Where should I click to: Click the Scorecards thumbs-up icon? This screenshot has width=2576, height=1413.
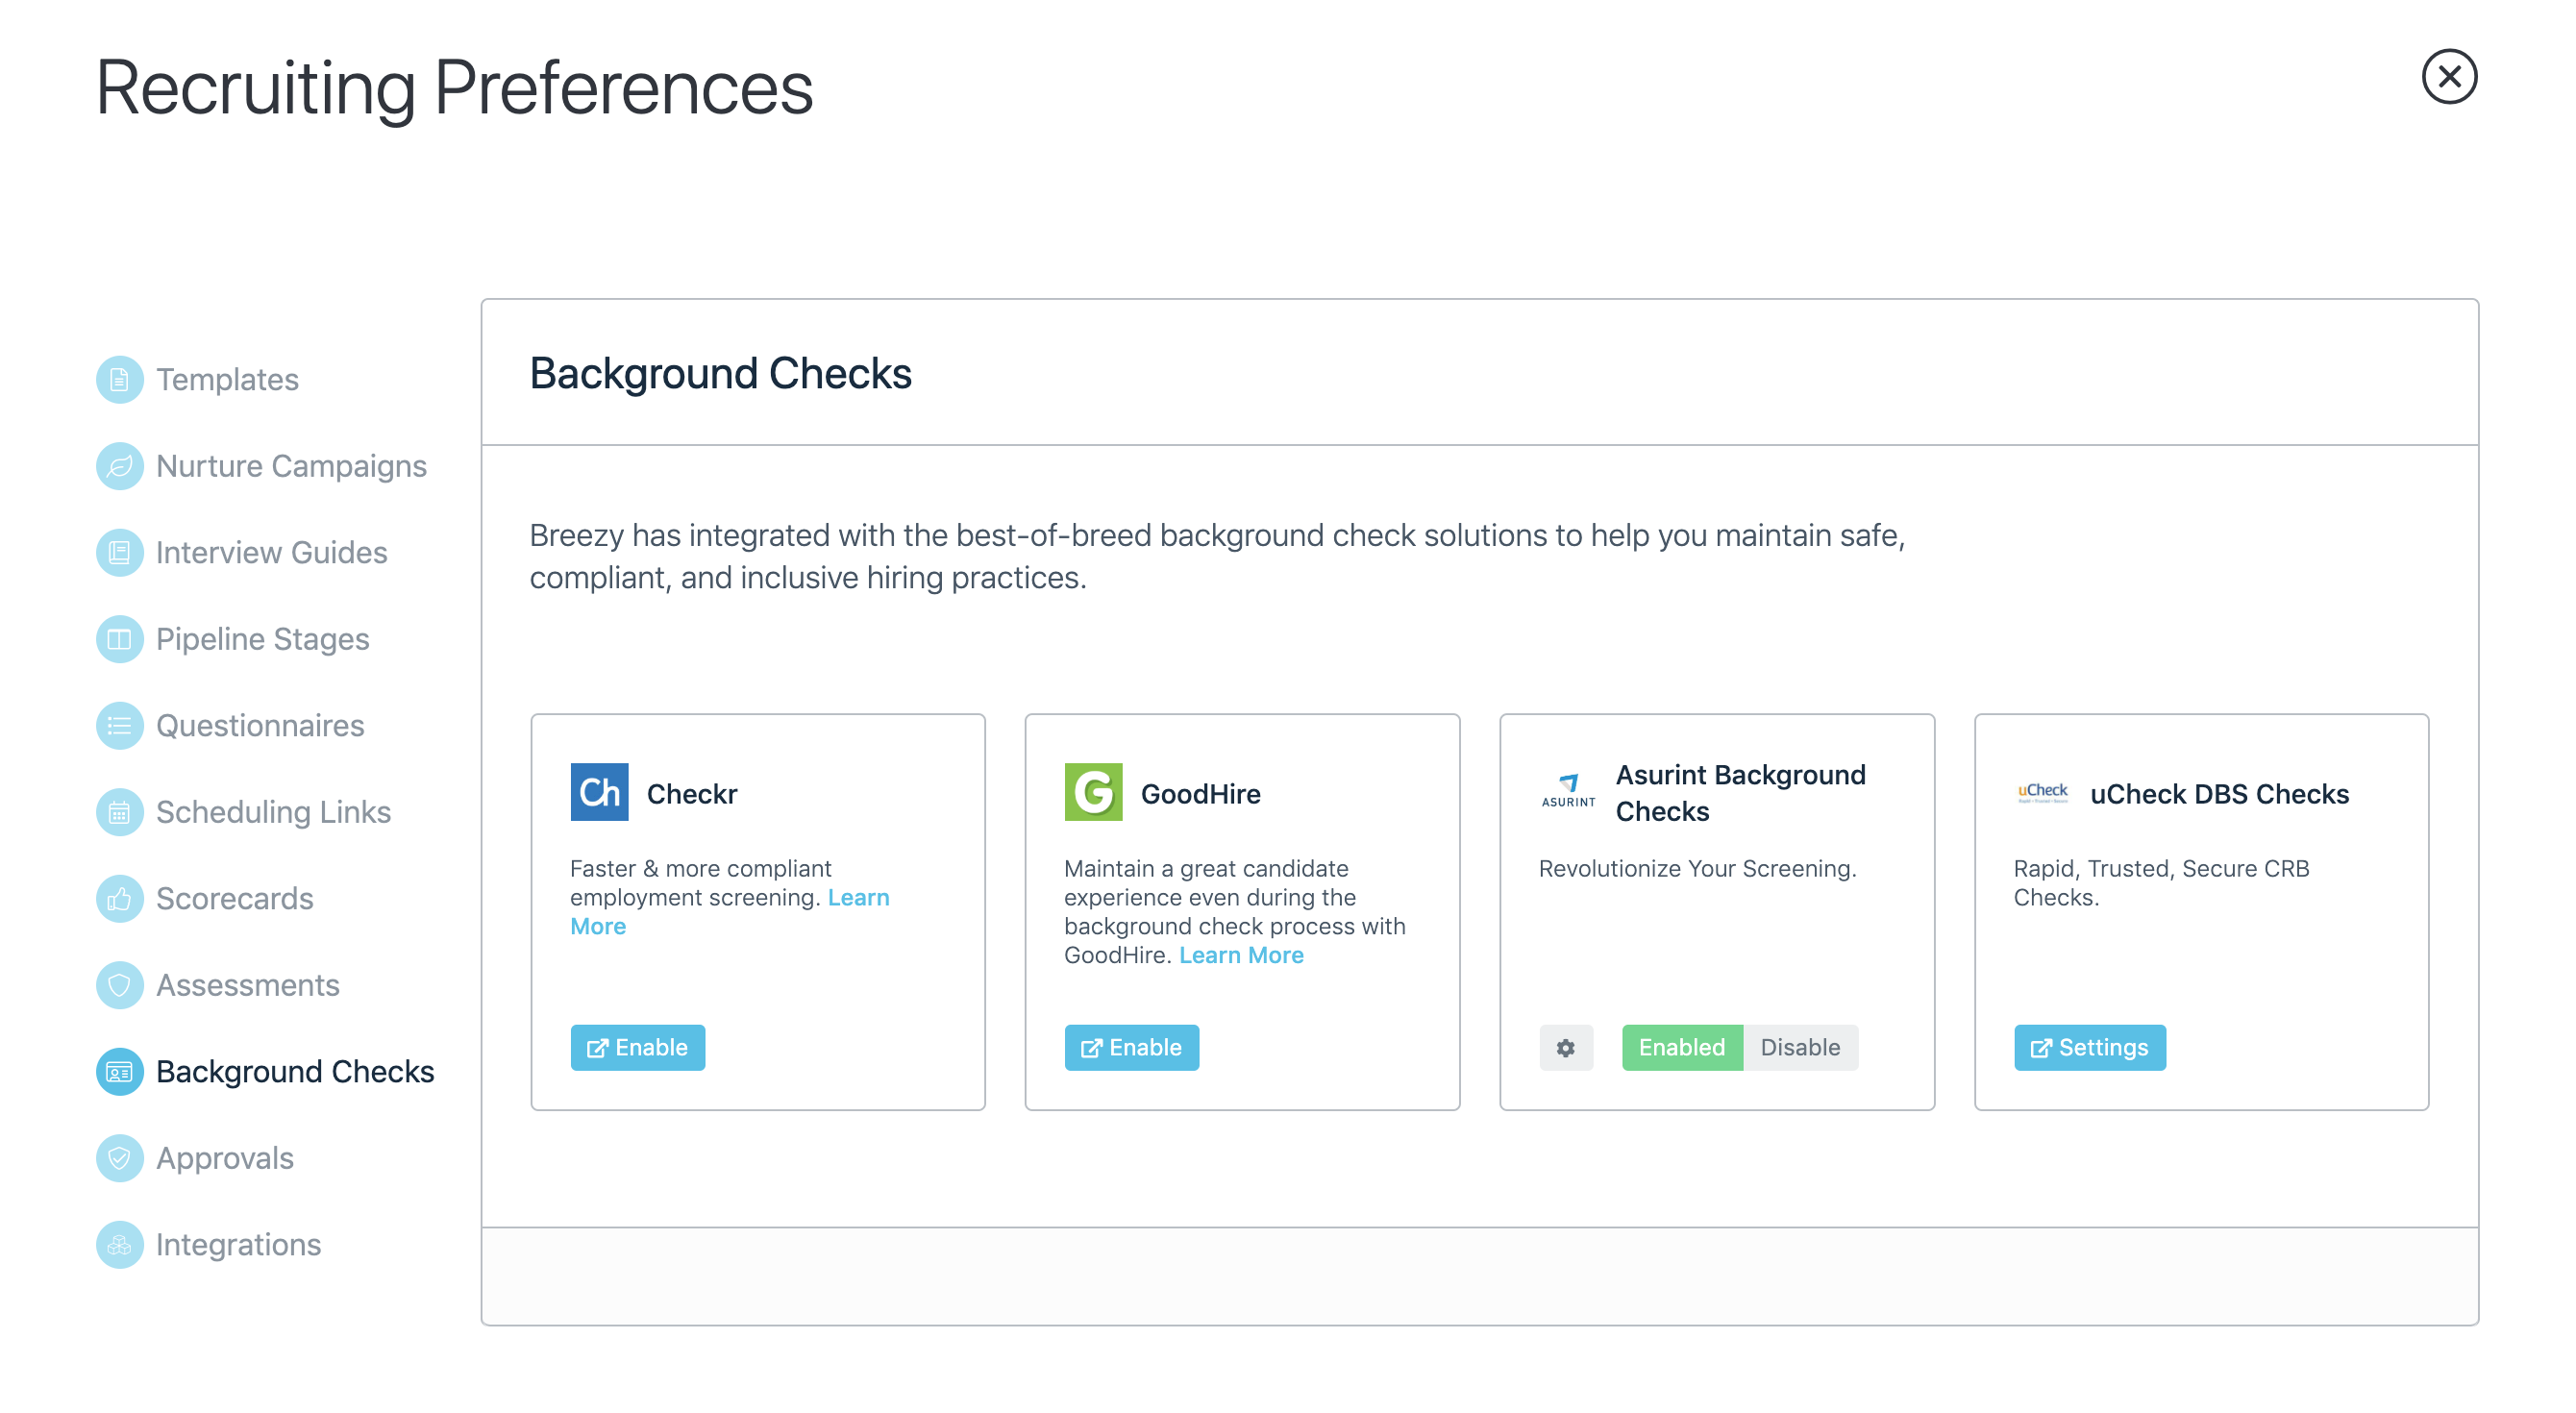point(119,899)
